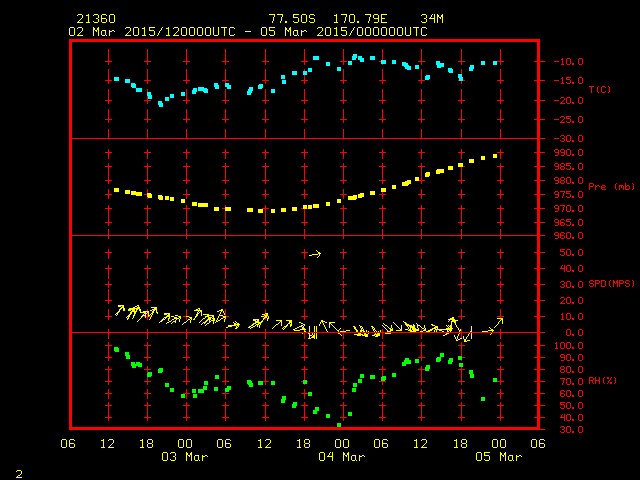Select the -20.0 temperature tick value
The height and width of the screenshot is (480, 640).
tap(569, 100)
